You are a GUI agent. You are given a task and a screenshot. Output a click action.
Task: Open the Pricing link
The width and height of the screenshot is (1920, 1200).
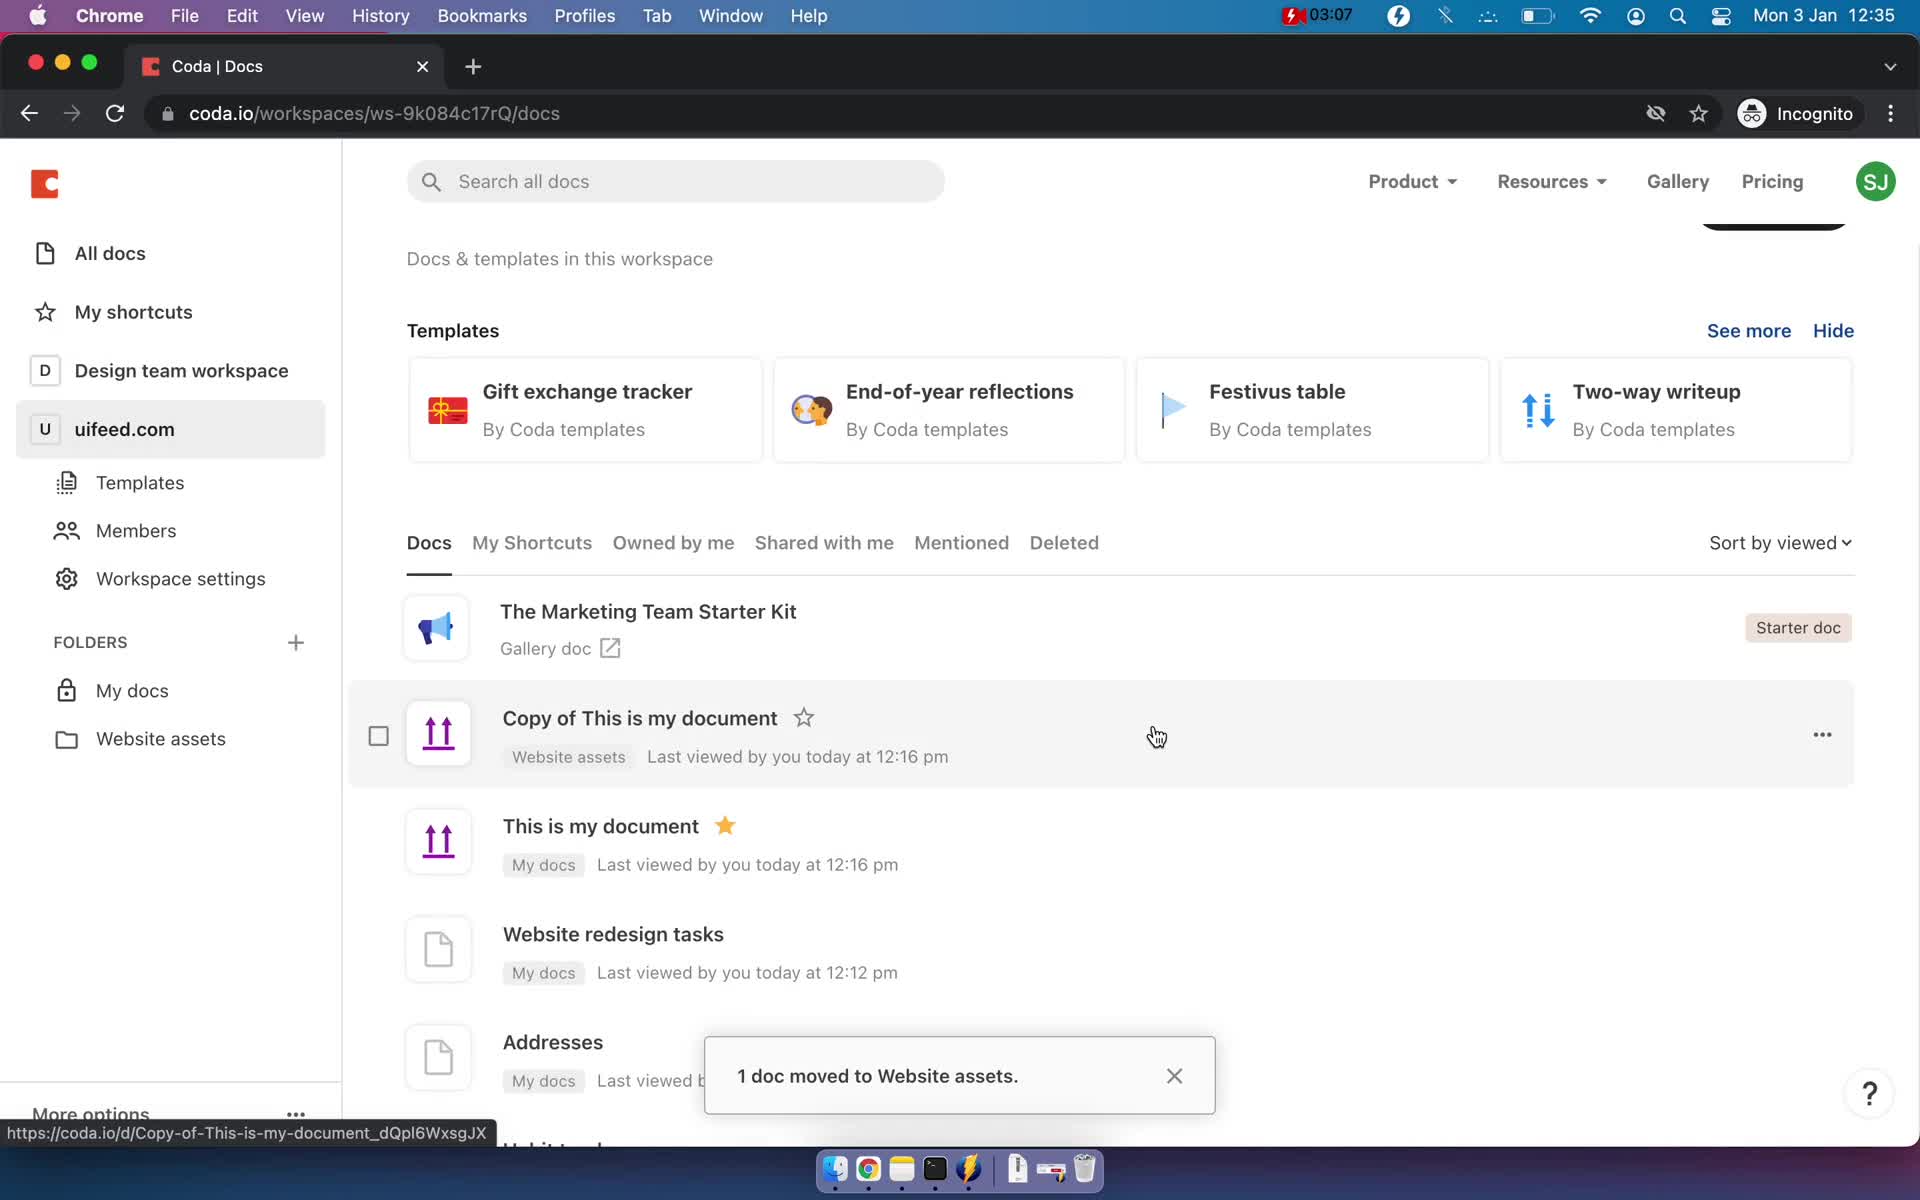[x=1772, y=182]
